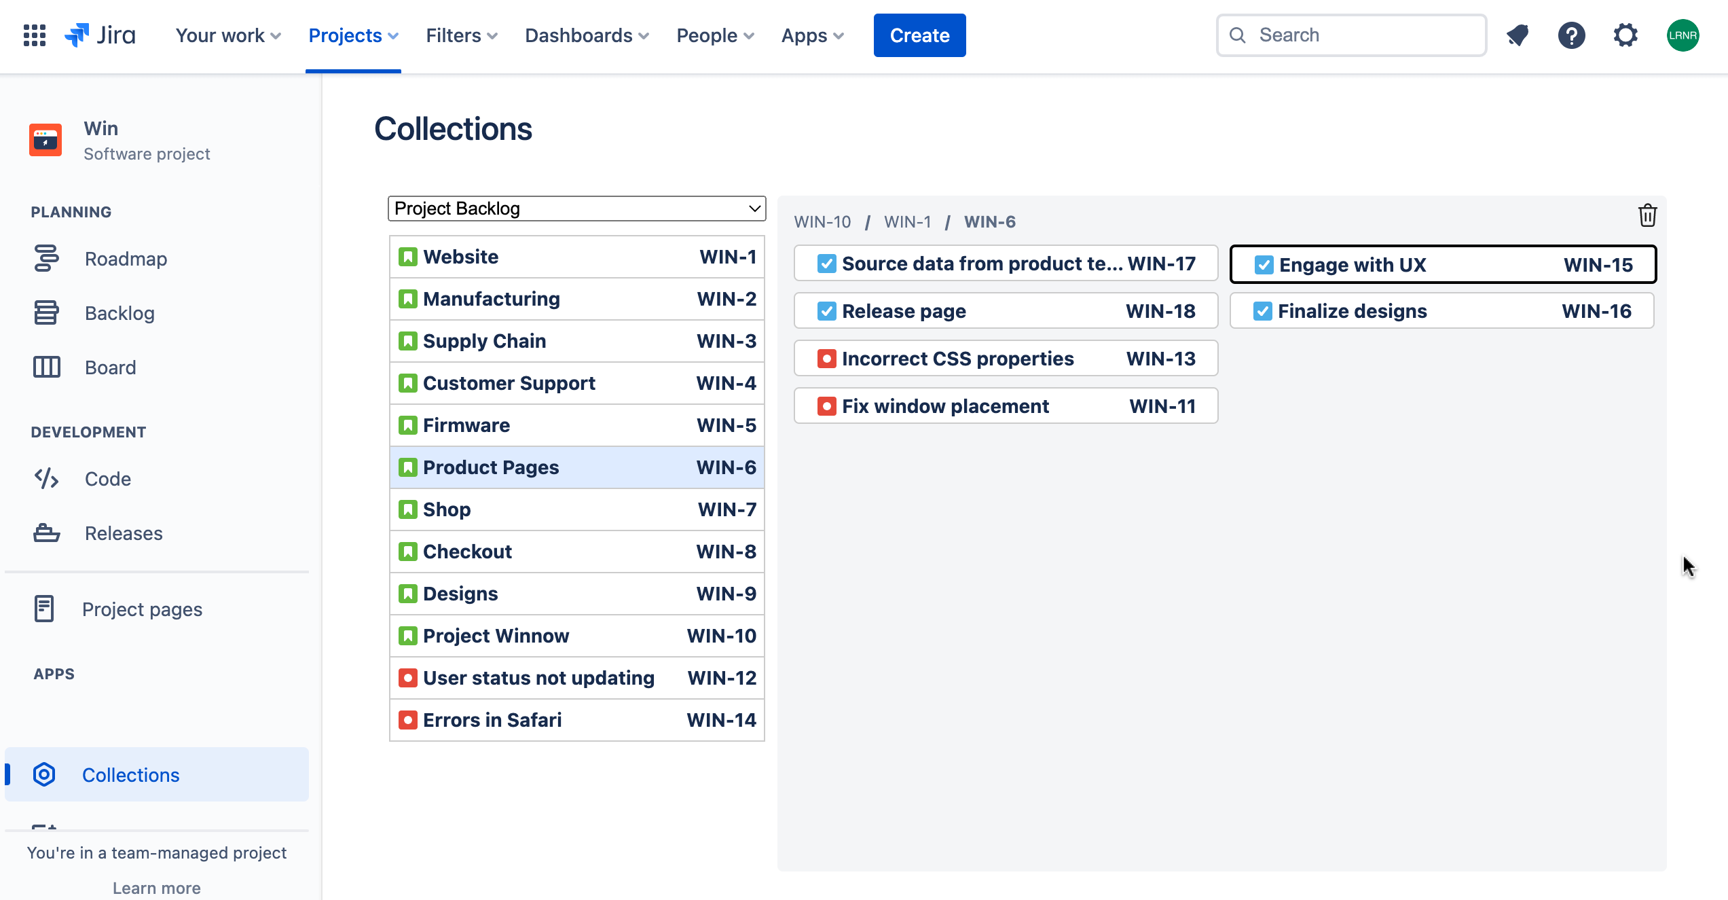Image resolution: width=1728 pixels, height=900 pixels.
Task: Click the user avatar in top right
Action: point(1682,36)
